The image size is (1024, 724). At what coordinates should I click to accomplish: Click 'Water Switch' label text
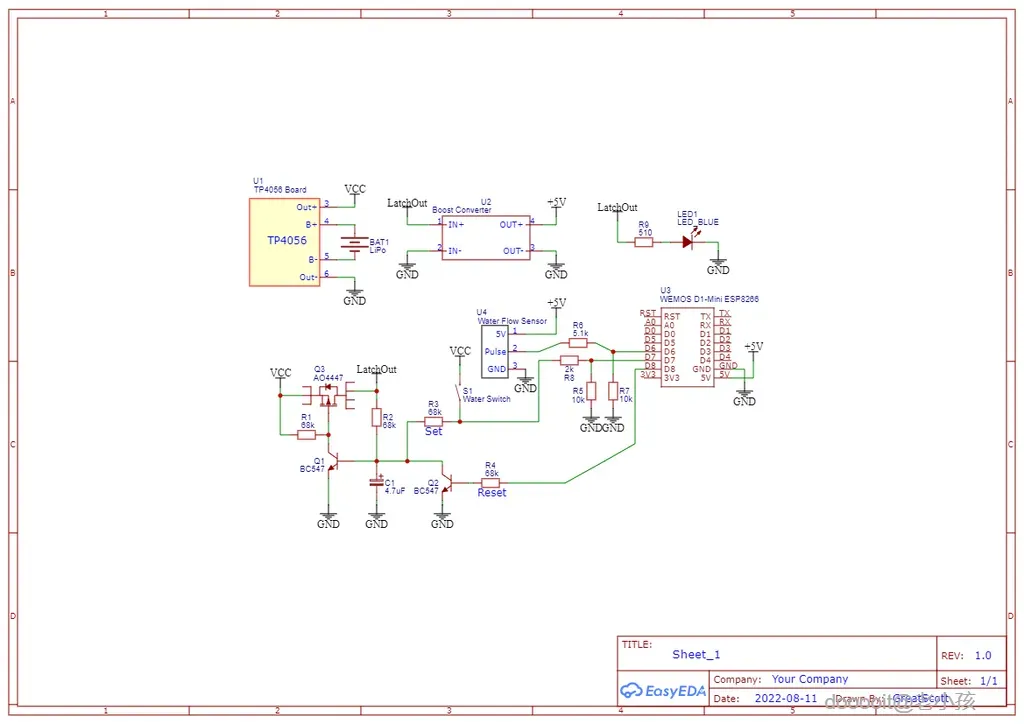[x=487, y=399]
